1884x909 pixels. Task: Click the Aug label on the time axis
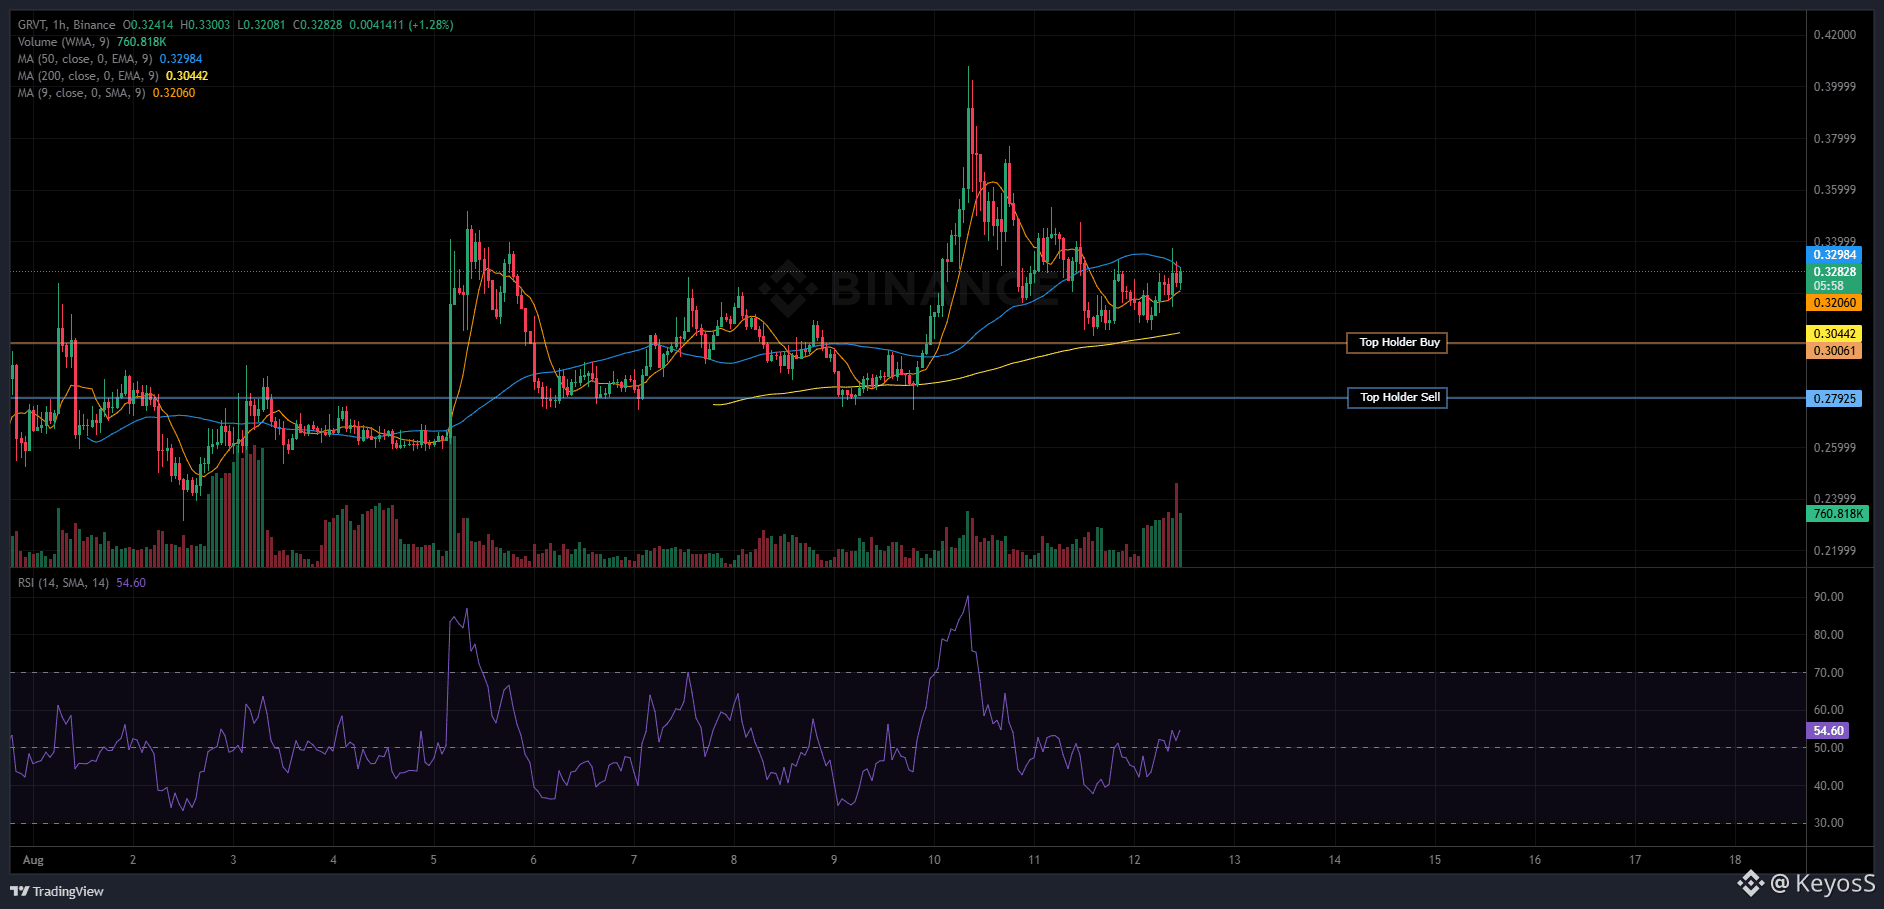[x=33, y=860]
